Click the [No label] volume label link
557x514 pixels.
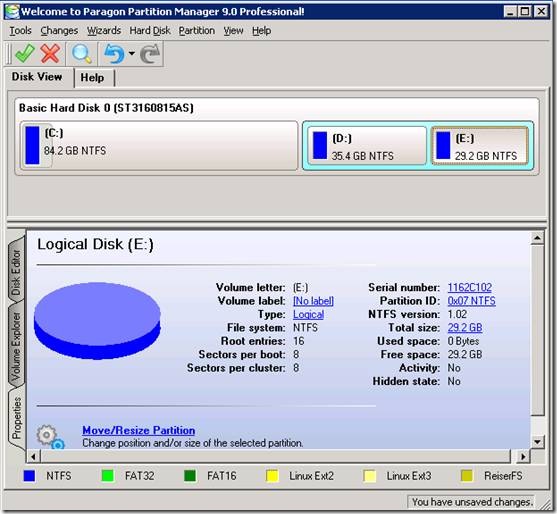[x=313, y=301]
